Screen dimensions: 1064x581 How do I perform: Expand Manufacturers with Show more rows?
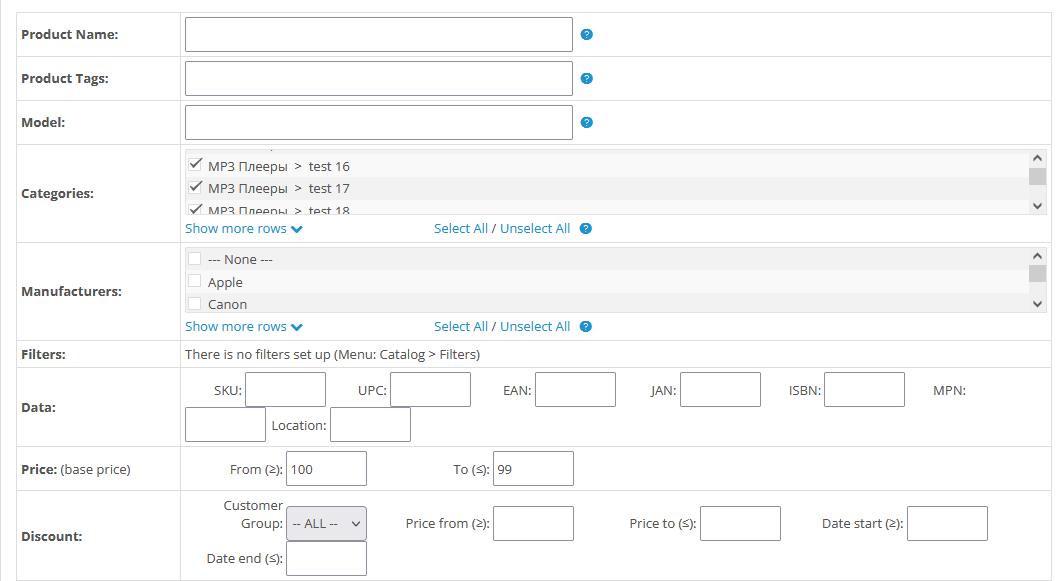point(244,326)
